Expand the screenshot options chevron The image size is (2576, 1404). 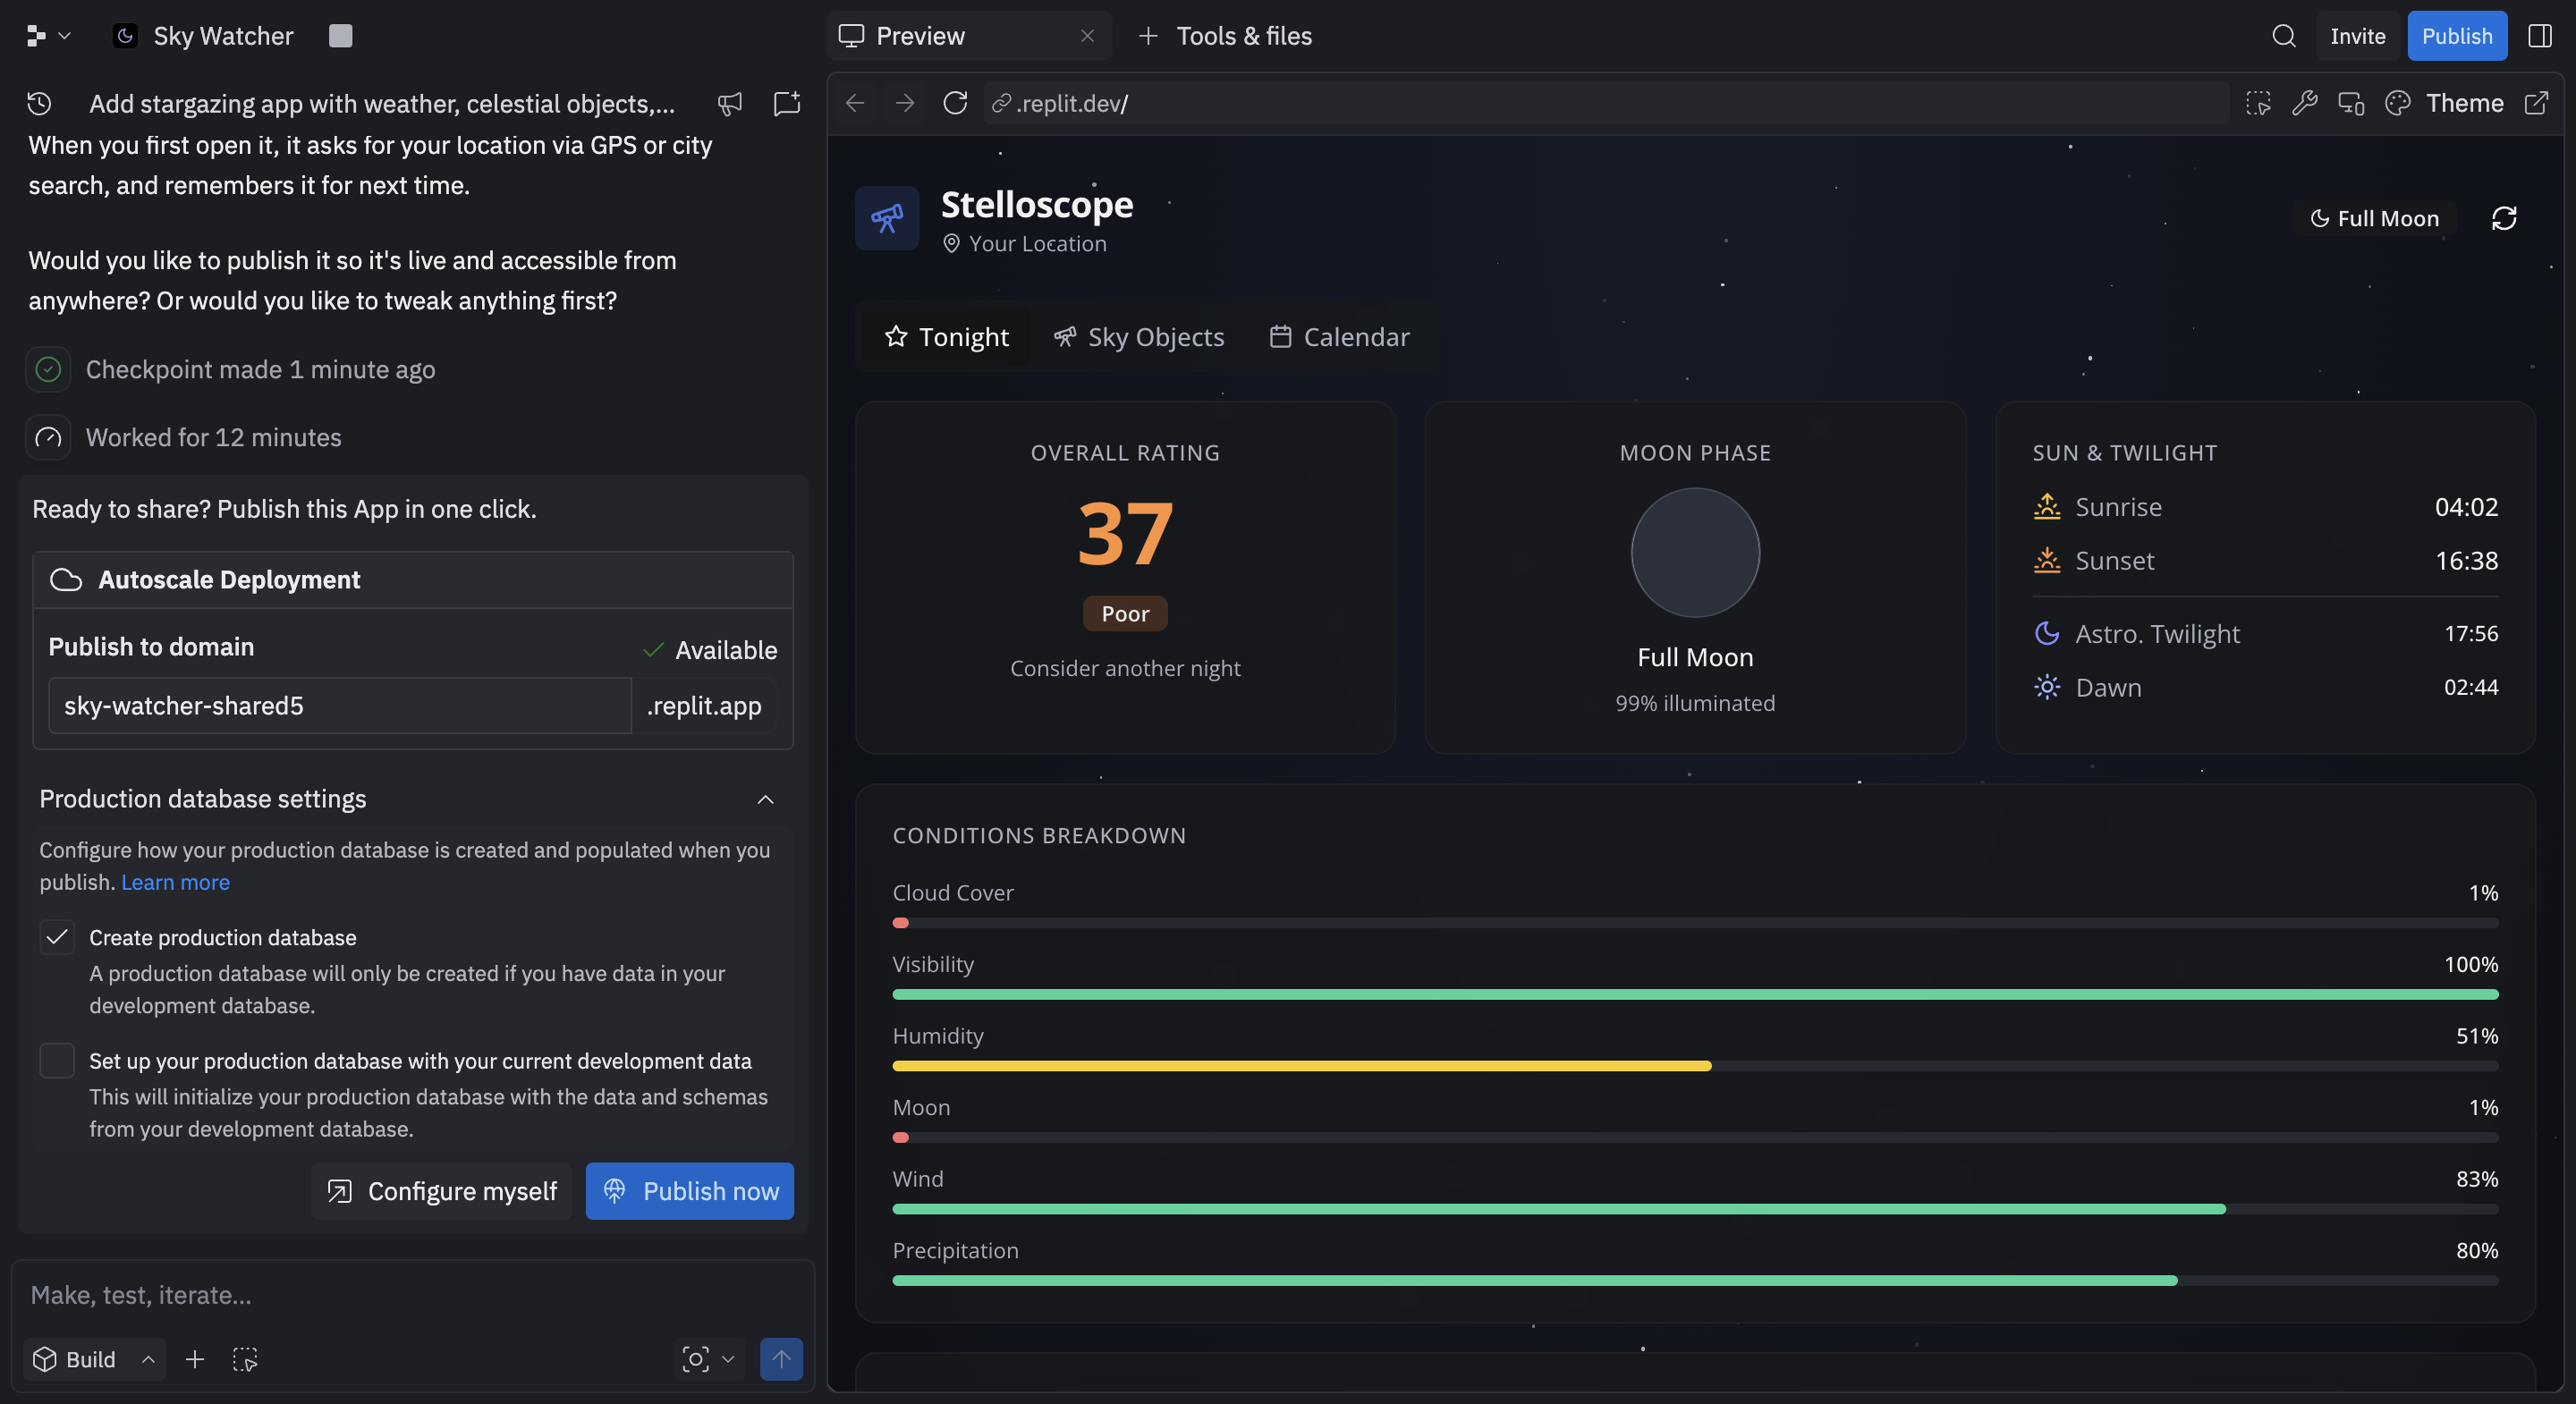click(728, 1359)
